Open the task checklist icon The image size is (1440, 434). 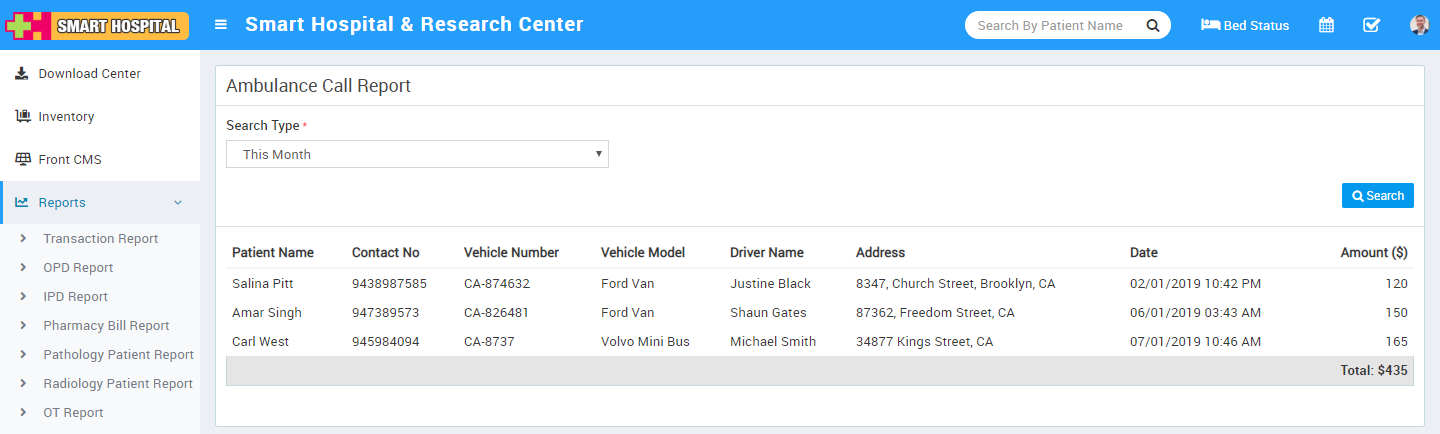click(1371, 25)
